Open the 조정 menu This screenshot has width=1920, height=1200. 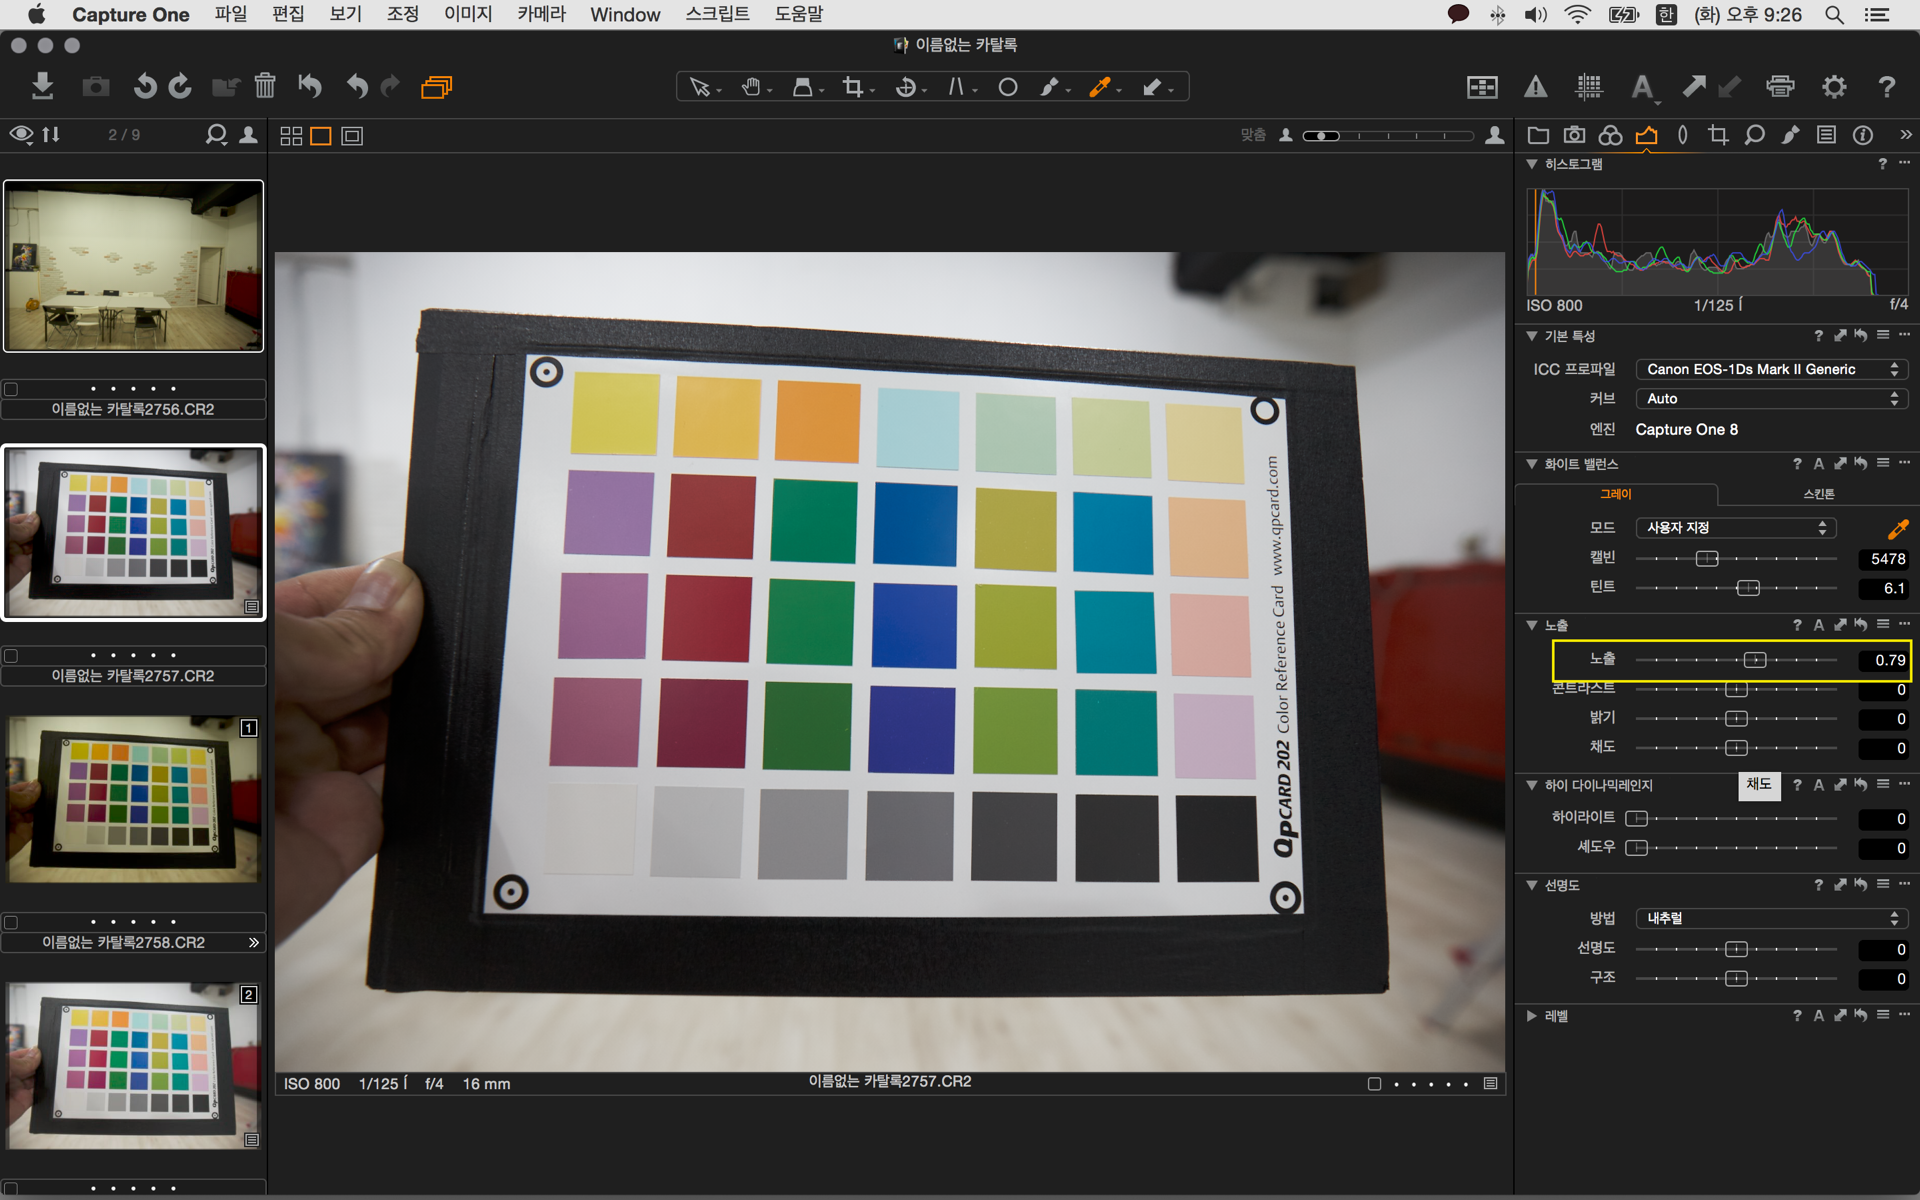click(x=402, y=14)
